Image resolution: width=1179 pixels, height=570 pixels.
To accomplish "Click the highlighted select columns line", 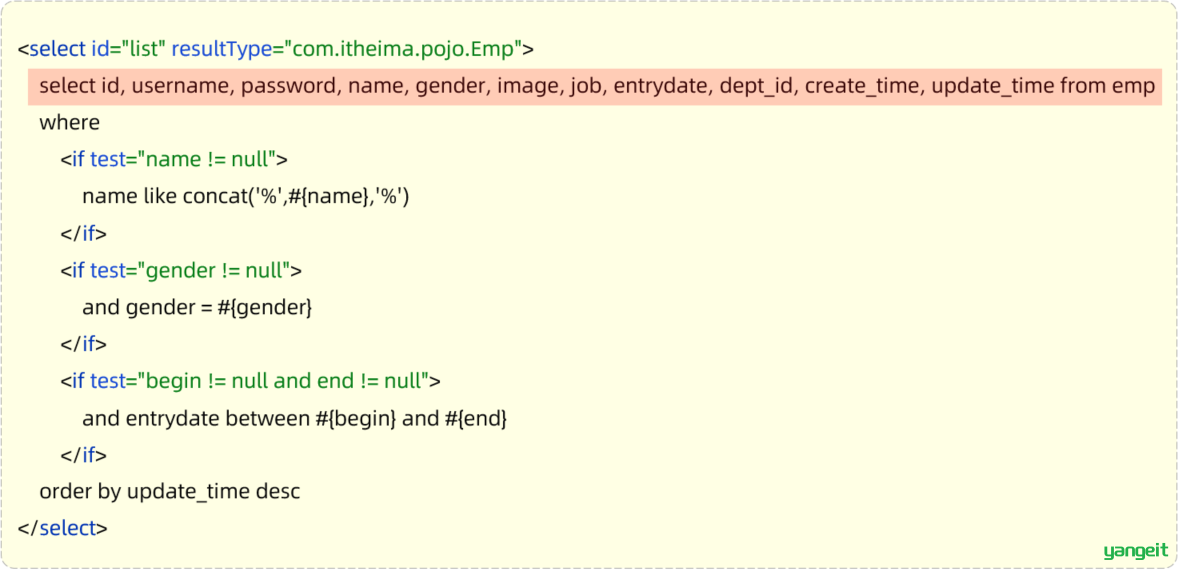I will (596, 86).
